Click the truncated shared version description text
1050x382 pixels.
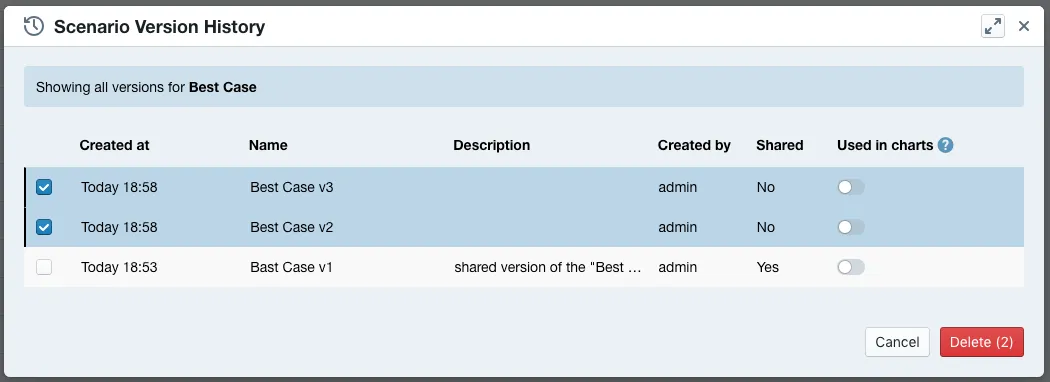tap(548, 267)
